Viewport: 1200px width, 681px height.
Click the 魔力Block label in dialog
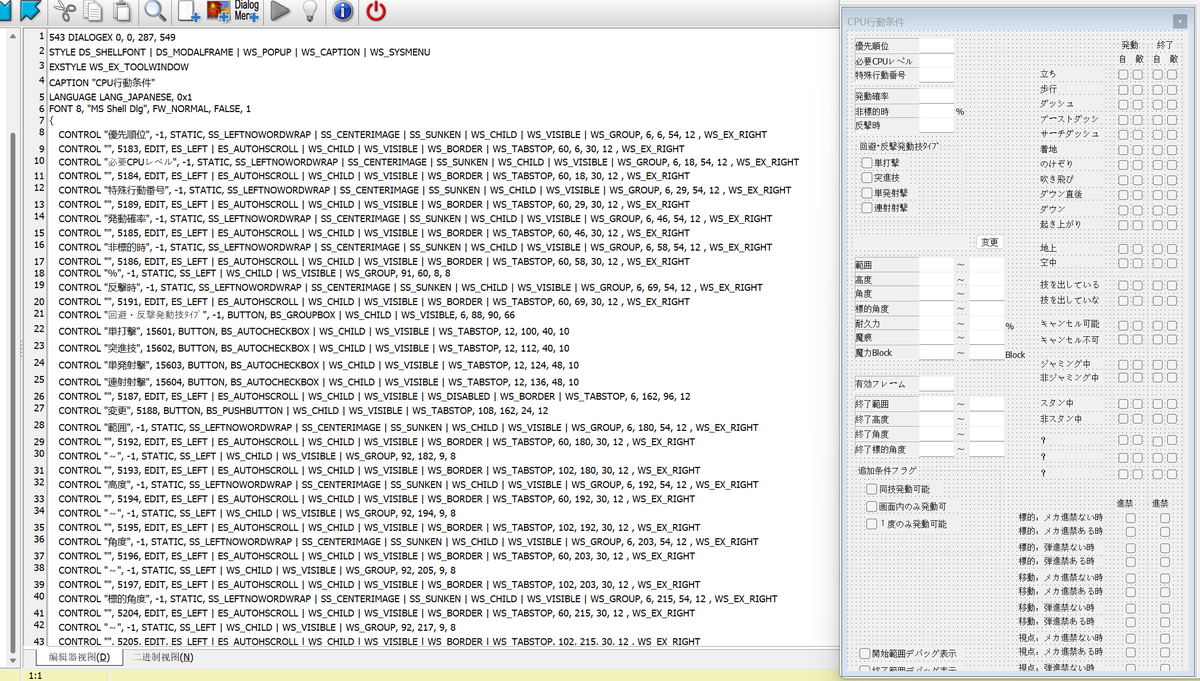click(x=874, y=353)
